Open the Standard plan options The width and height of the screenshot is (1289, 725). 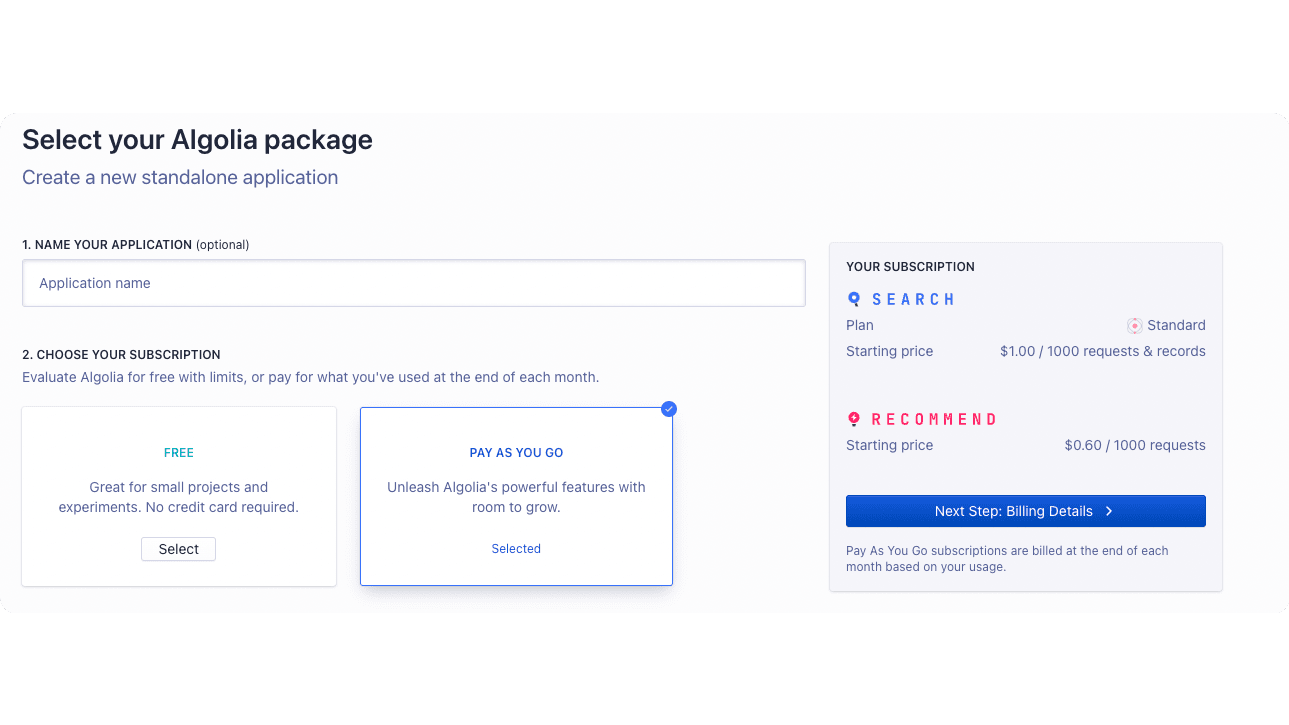click(1166, 325)
